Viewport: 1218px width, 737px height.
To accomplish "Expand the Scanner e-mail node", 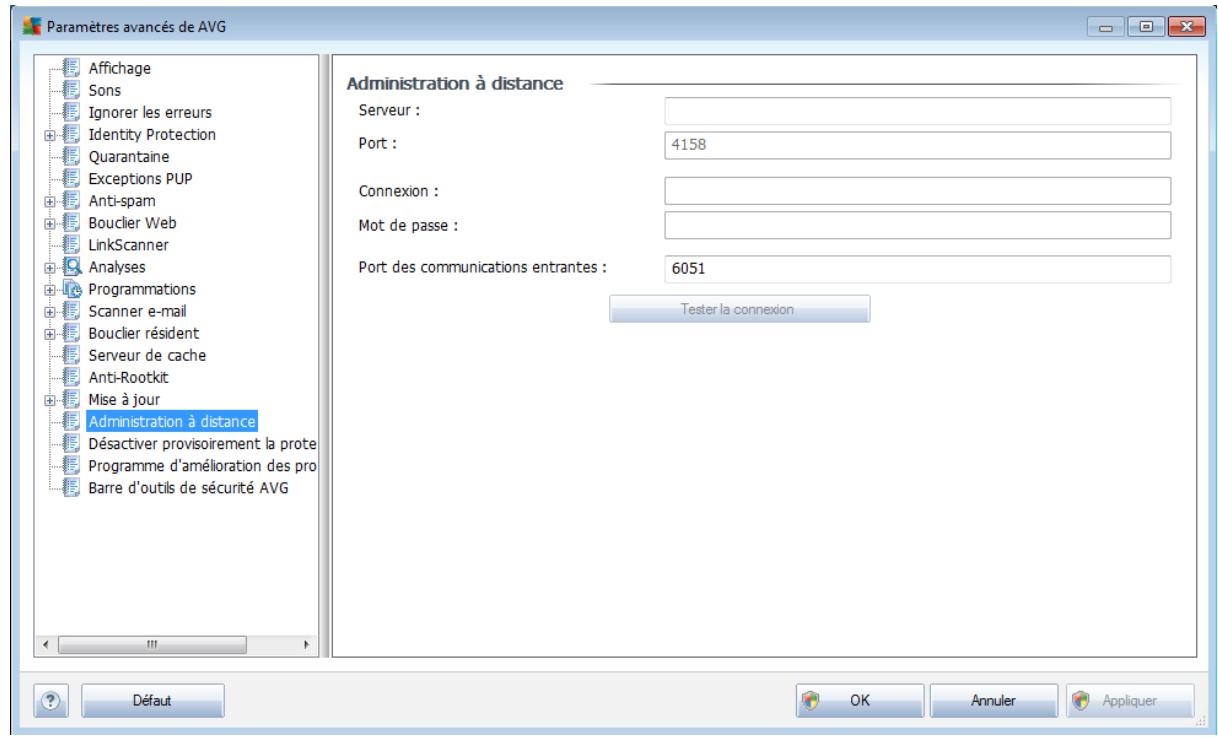I will (x=49, y=311).
